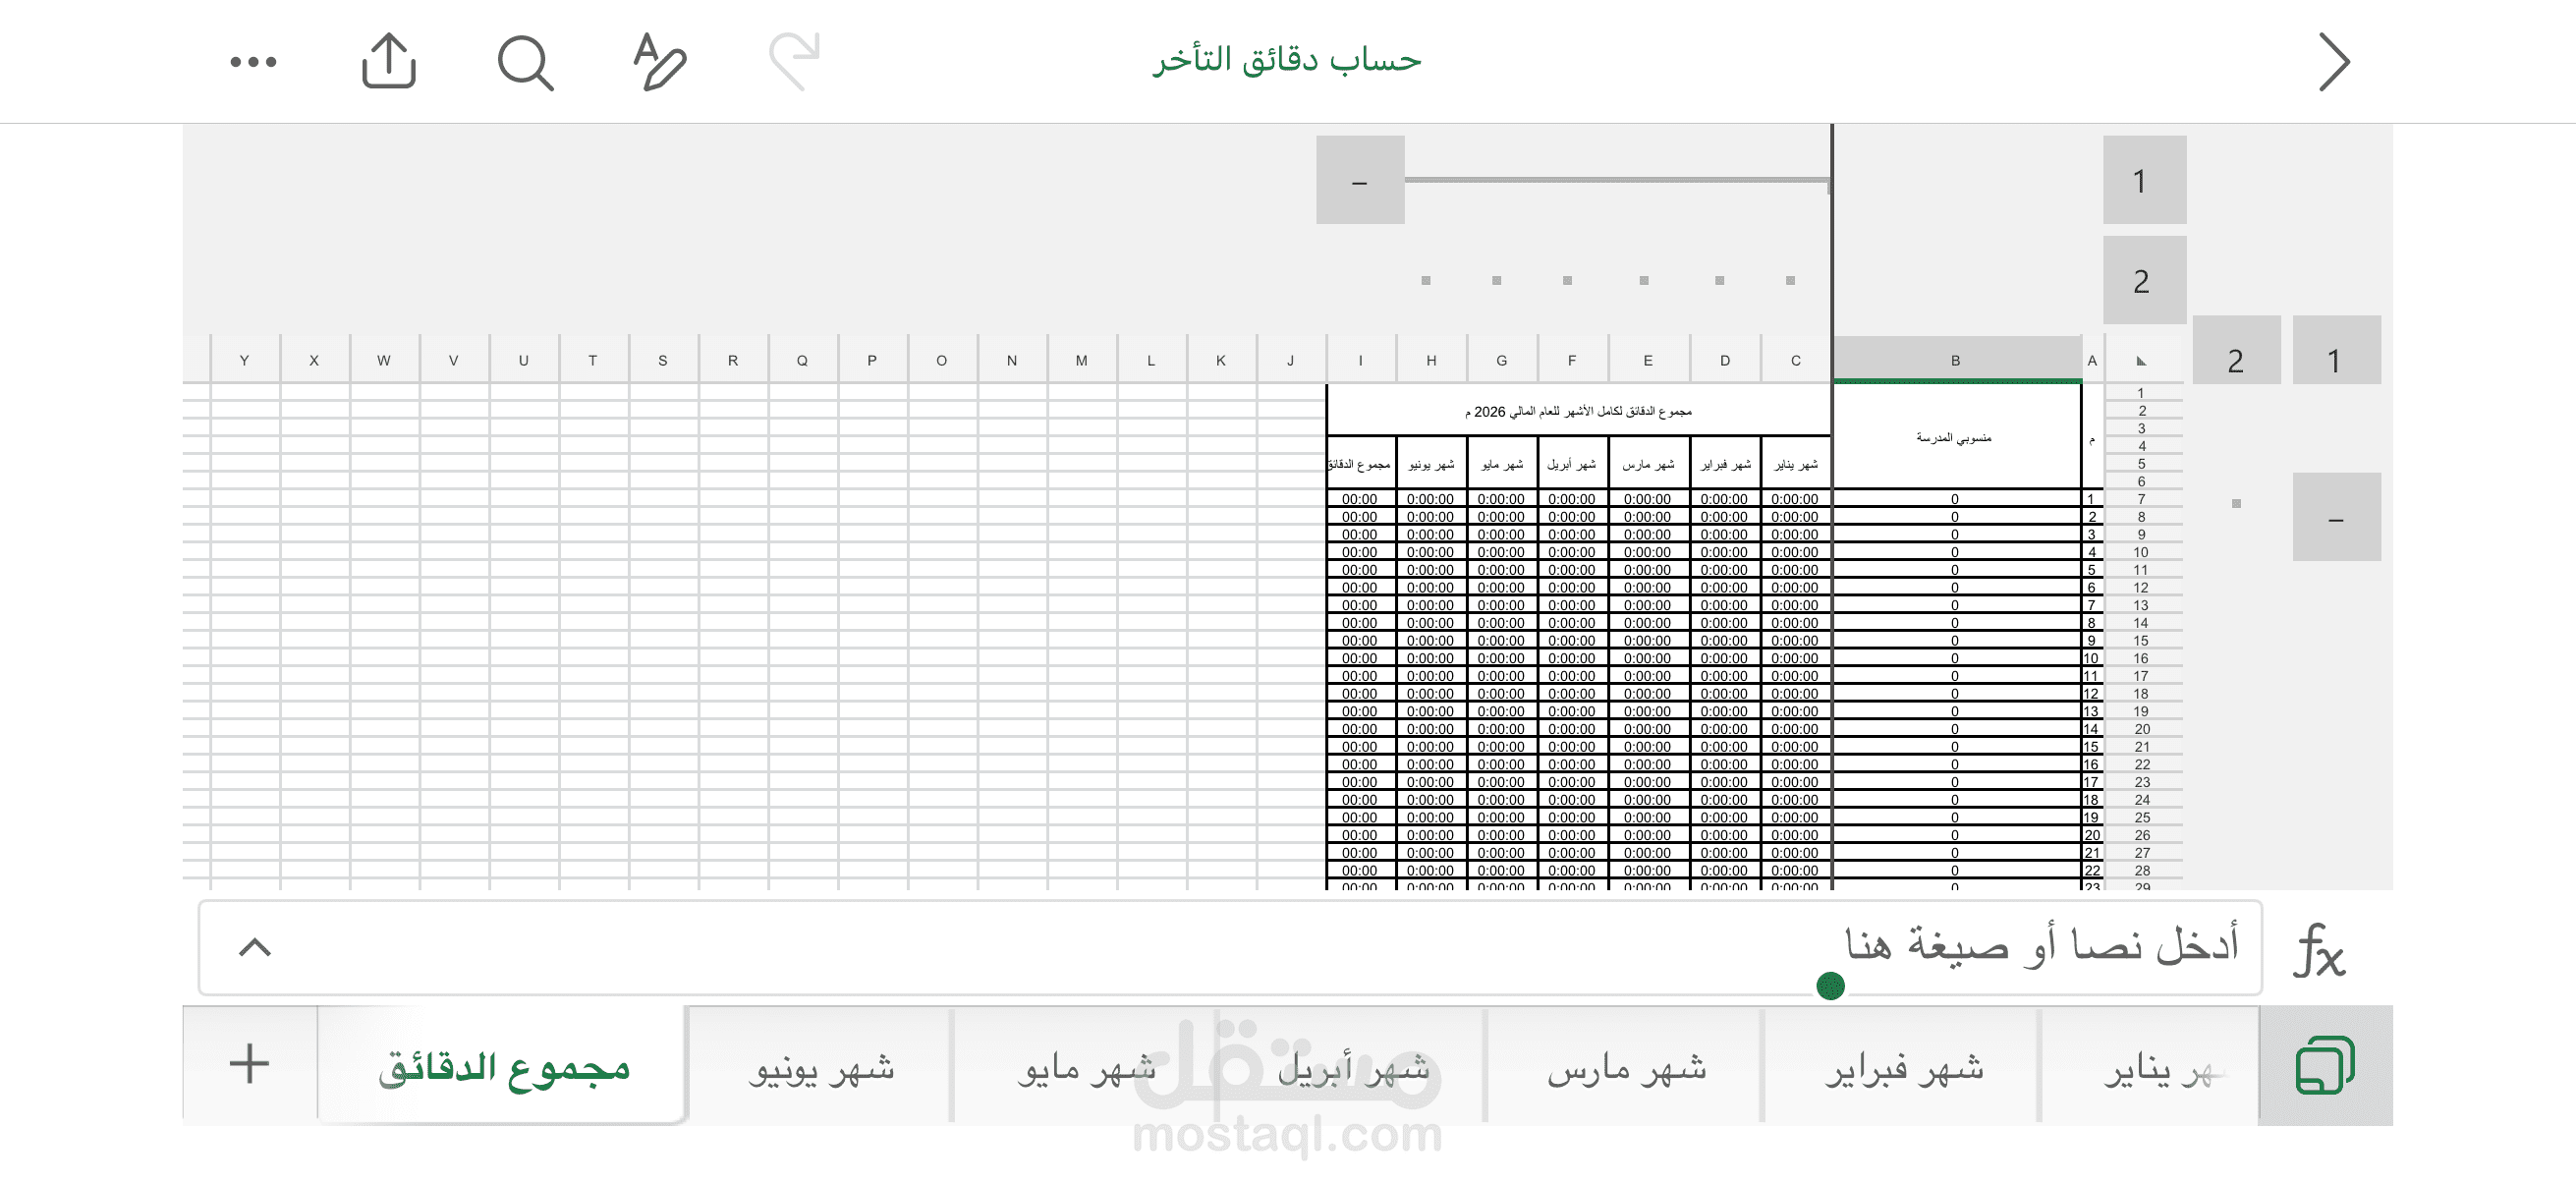The width and height of the screenshot is (2576, 1185).
Task: Open the Share options
Action: coord(388,60)
